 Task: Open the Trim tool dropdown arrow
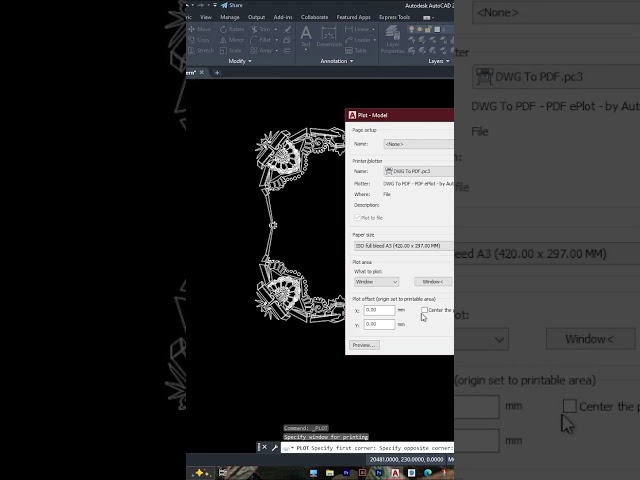click(276, 29)
